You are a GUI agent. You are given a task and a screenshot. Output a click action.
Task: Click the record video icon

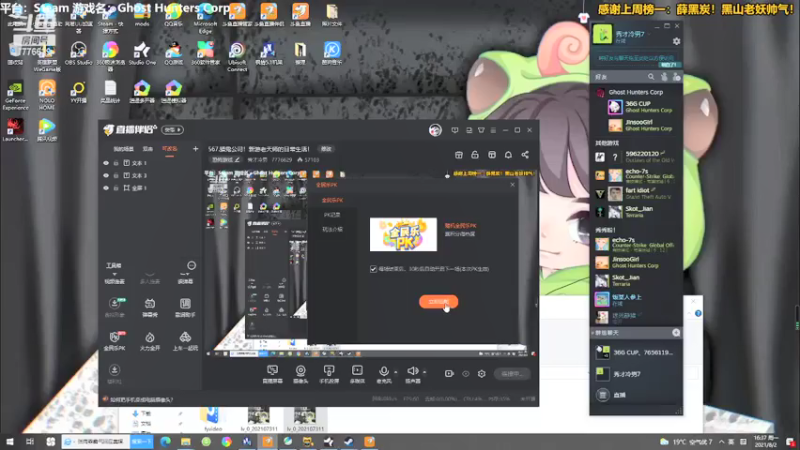tap(449, 374)
